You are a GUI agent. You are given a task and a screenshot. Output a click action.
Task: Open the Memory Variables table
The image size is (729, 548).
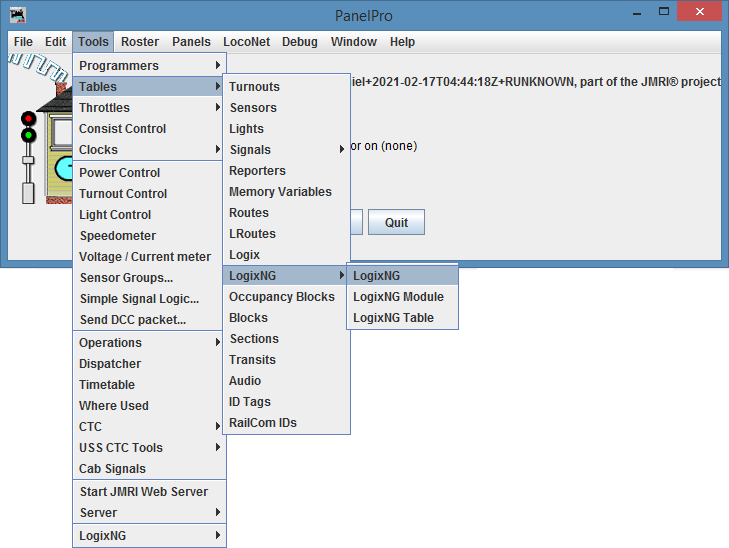(286, 191)
